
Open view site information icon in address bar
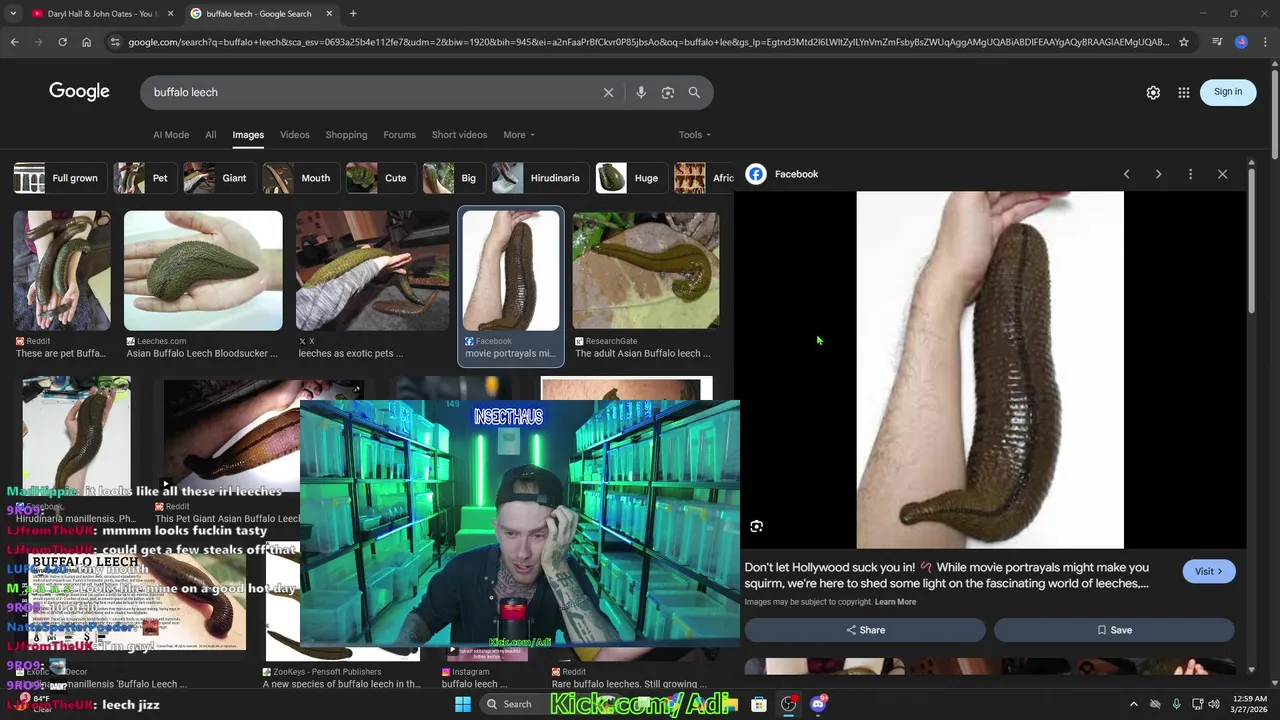click(115, 42)
